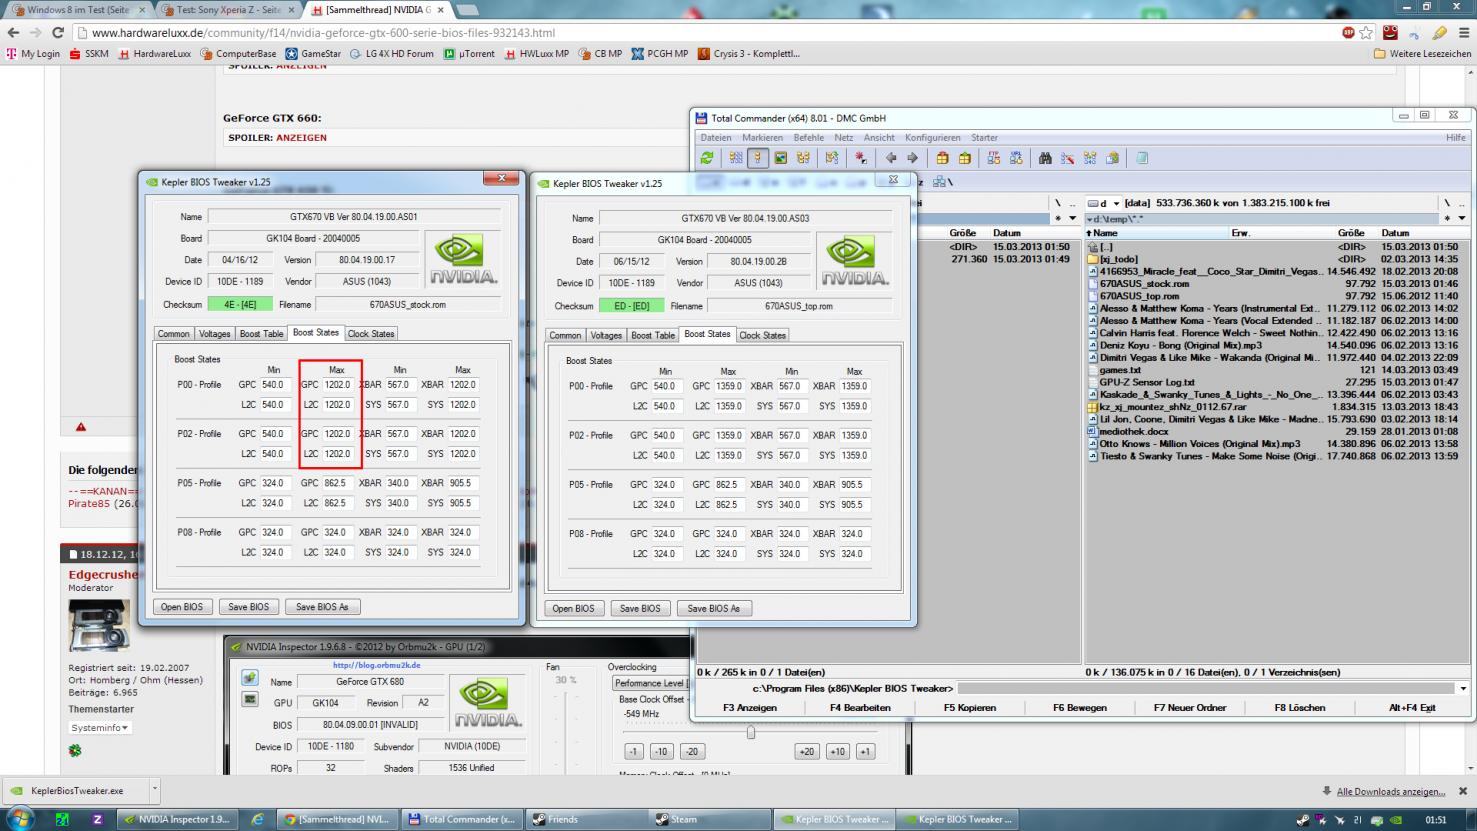
Task: Switch to Clock States tab in the top.rom Tweaker
Action: [762, 335]
